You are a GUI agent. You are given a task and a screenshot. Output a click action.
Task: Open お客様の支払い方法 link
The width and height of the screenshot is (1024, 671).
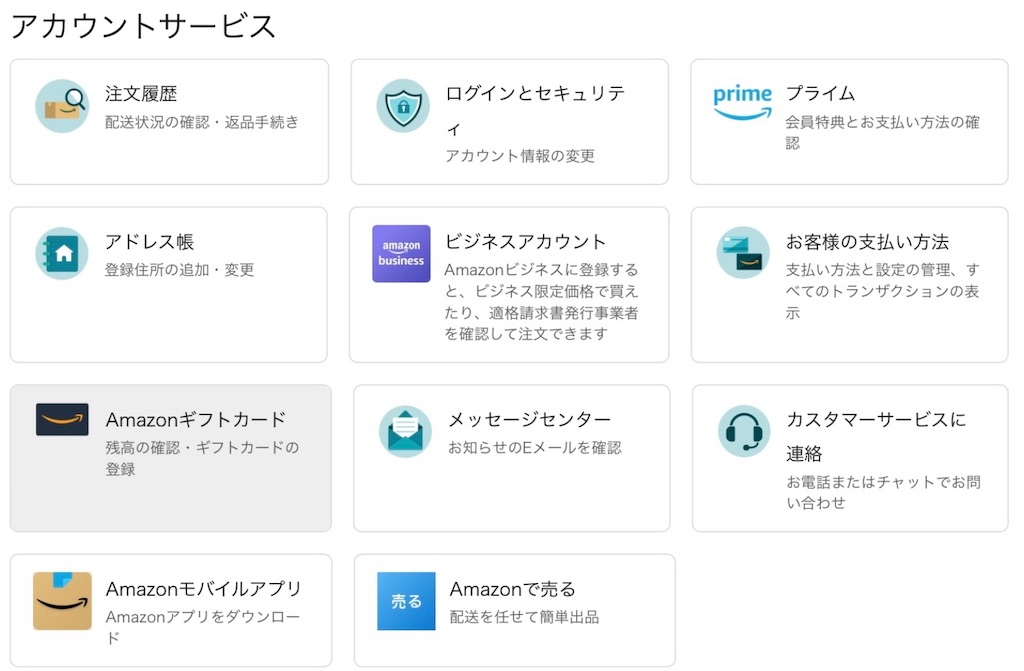coord(867,242)
